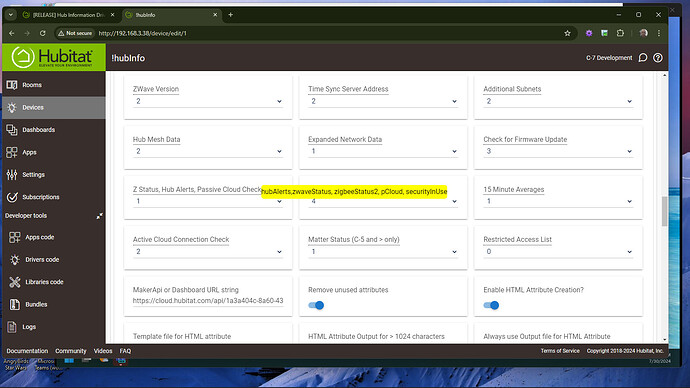Open the Settings sliders icon
The height and width of the screenshot is (388, 690).
point(12,175)
